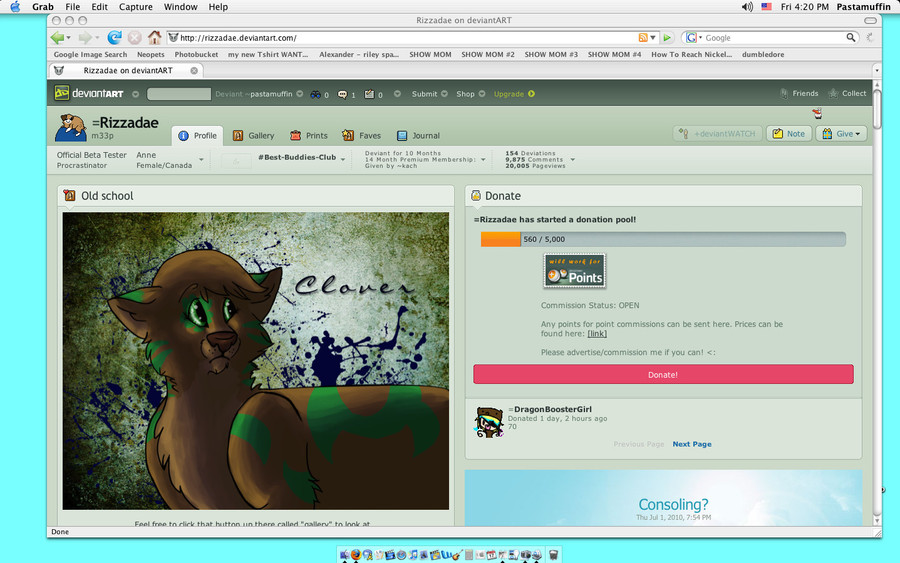
Task: Expand the Anne Female/Canada details dropdown
Action: (x=201, y=160)
